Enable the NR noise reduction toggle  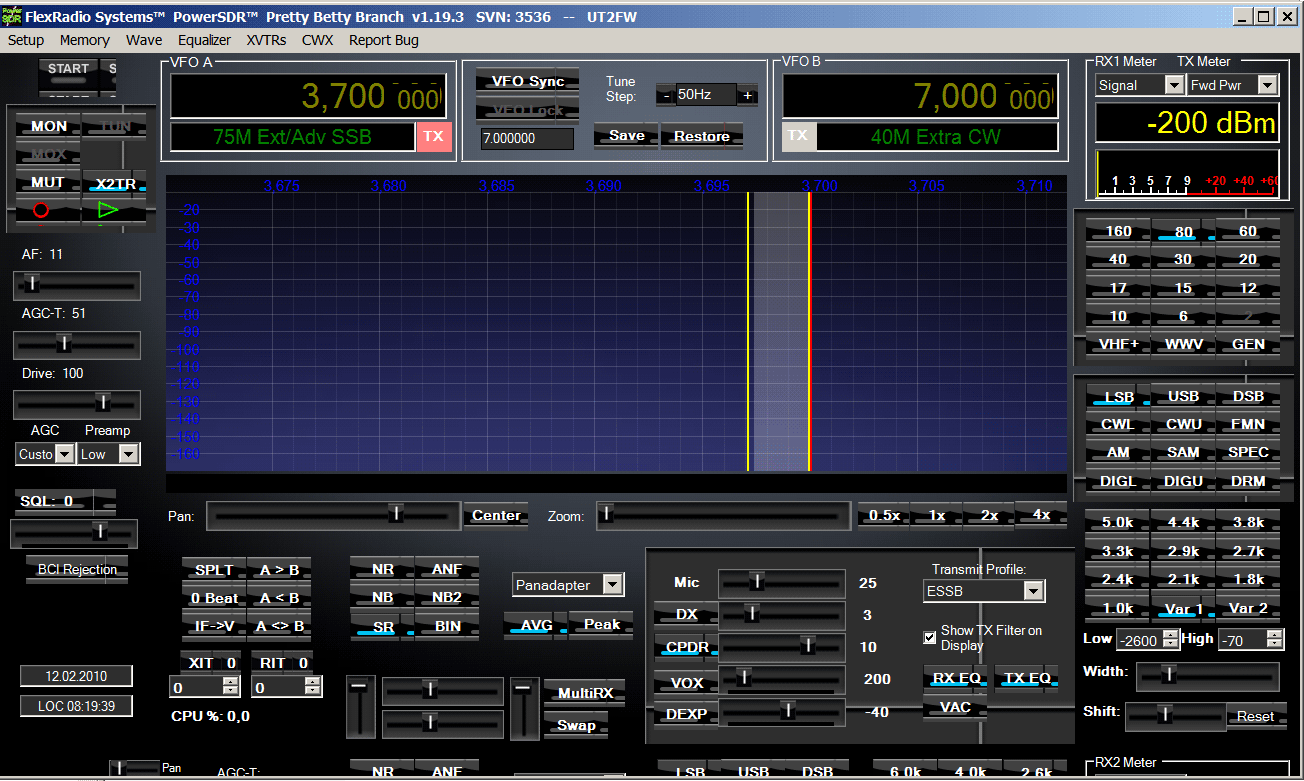click(382, 569)
